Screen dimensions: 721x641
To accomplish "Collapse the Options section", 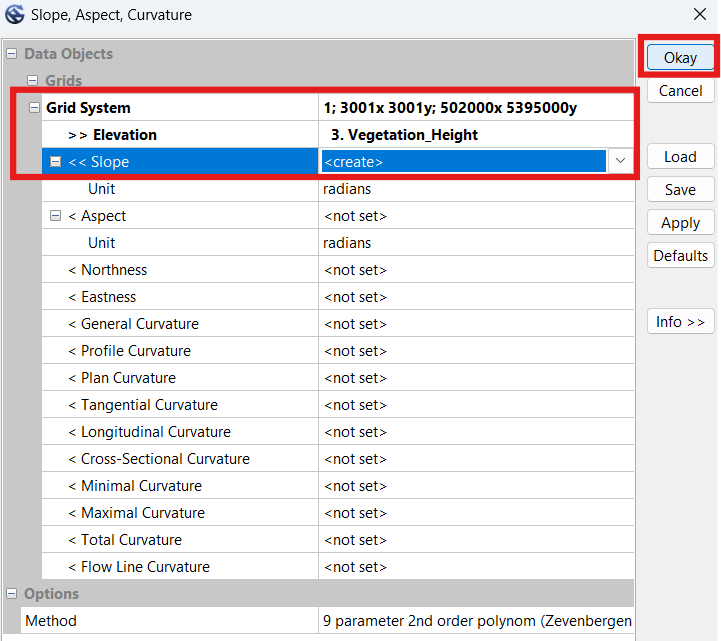I will click(x=11, y=594).
